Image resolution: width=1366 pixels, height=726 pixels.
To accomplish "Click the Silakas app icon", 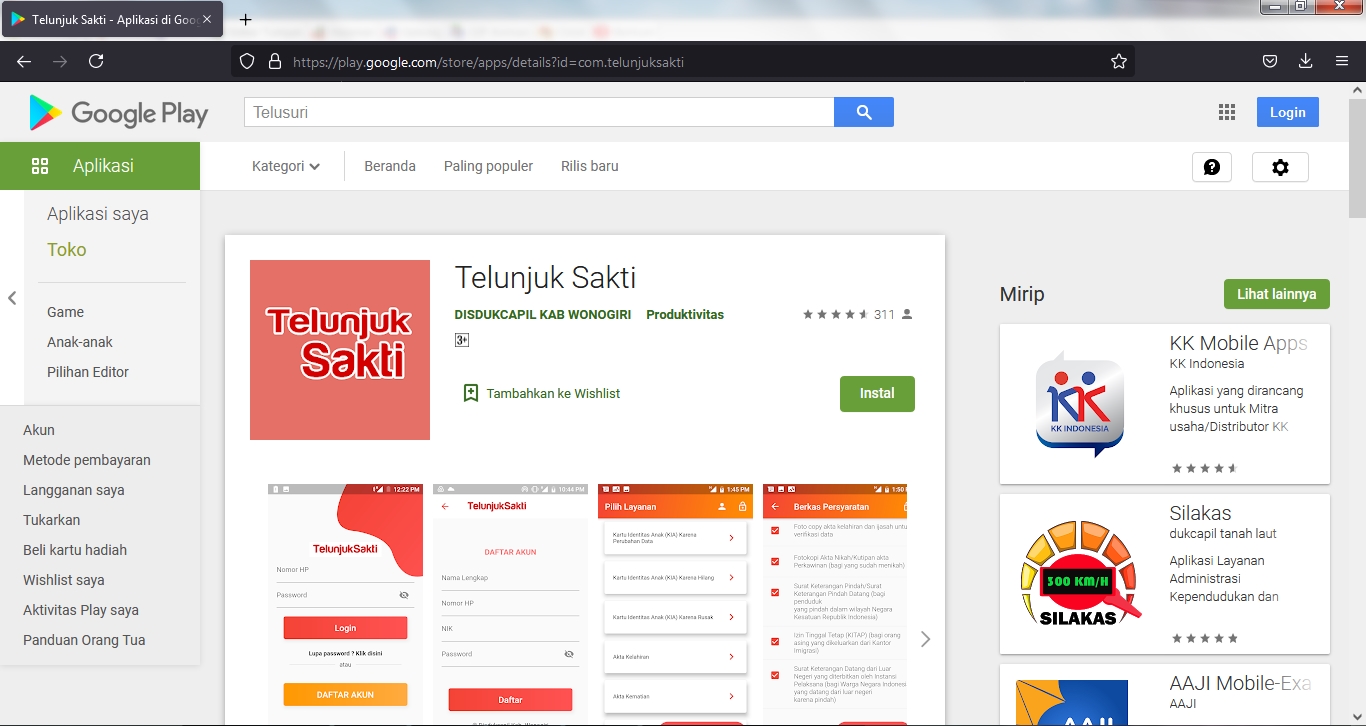I will click(1080, 574).
